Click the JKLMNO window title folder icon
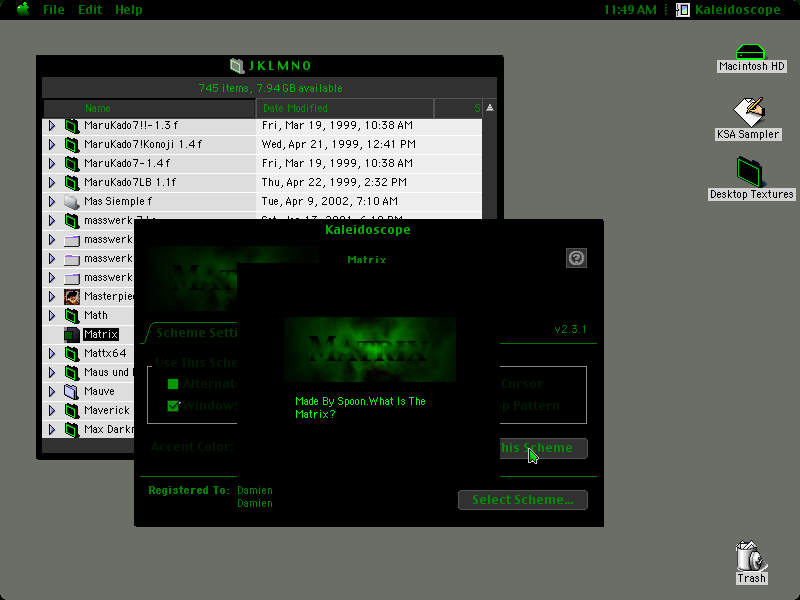 pos(237,66)
